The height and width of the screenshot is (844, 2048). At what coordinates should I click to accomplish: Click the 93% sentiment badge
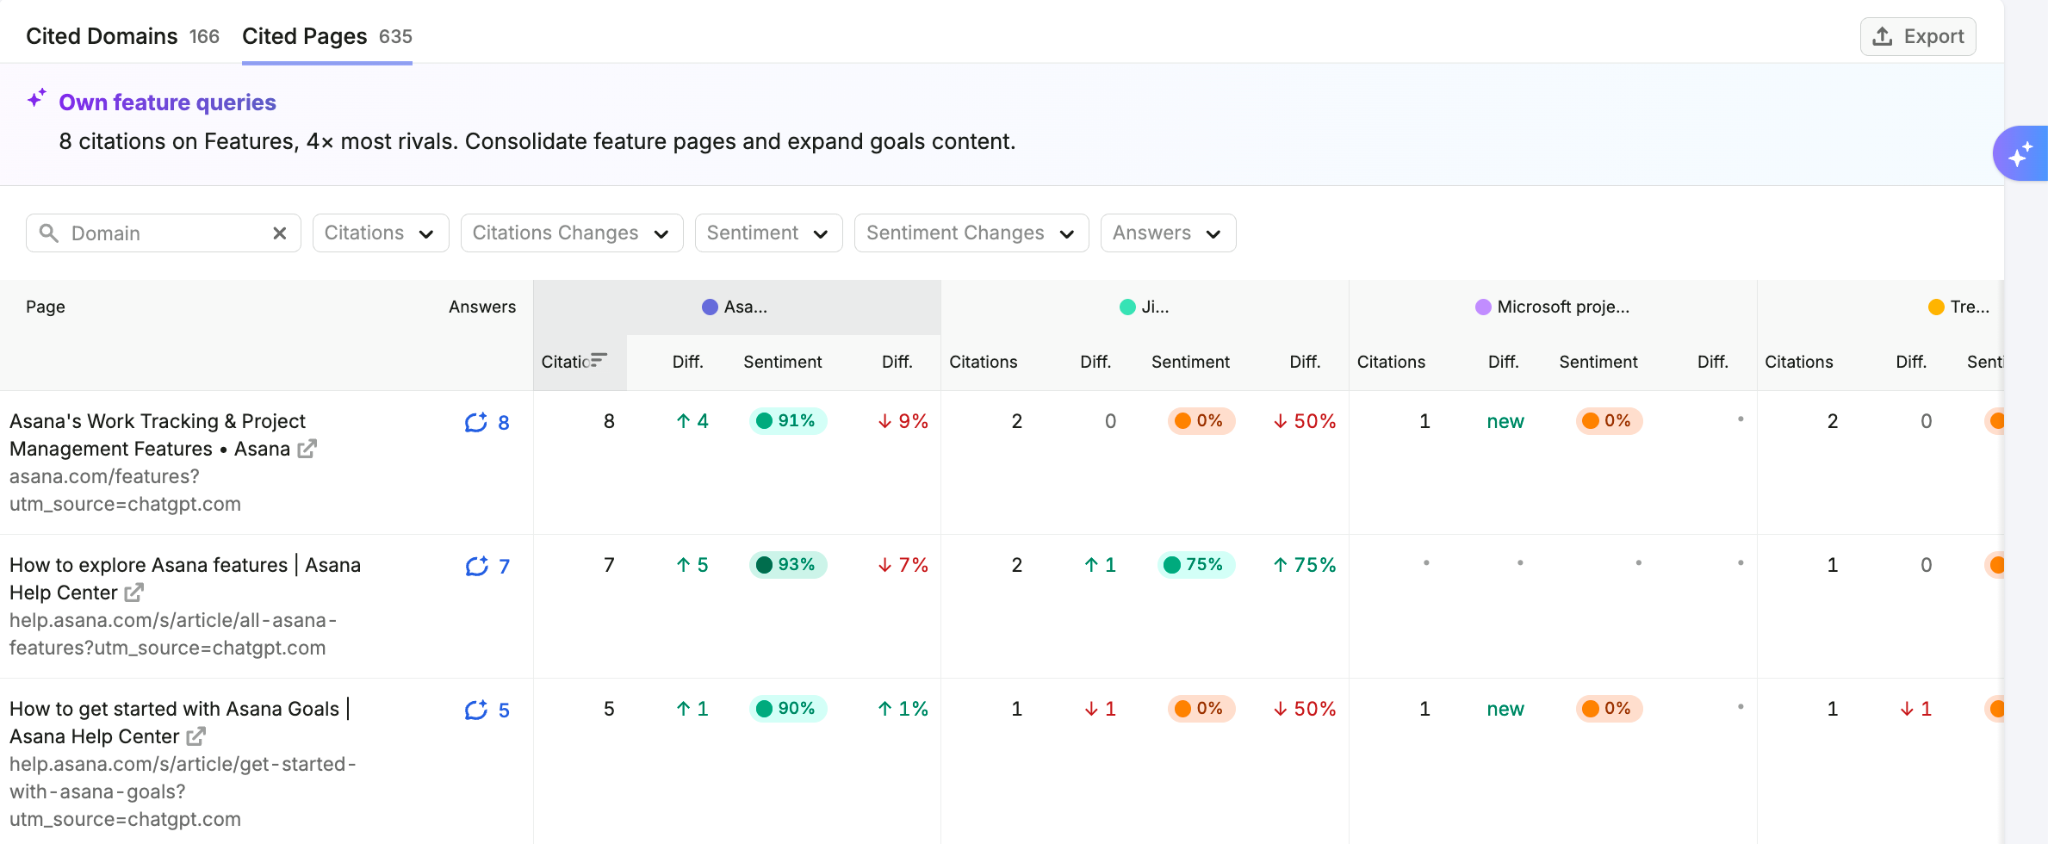787,565
